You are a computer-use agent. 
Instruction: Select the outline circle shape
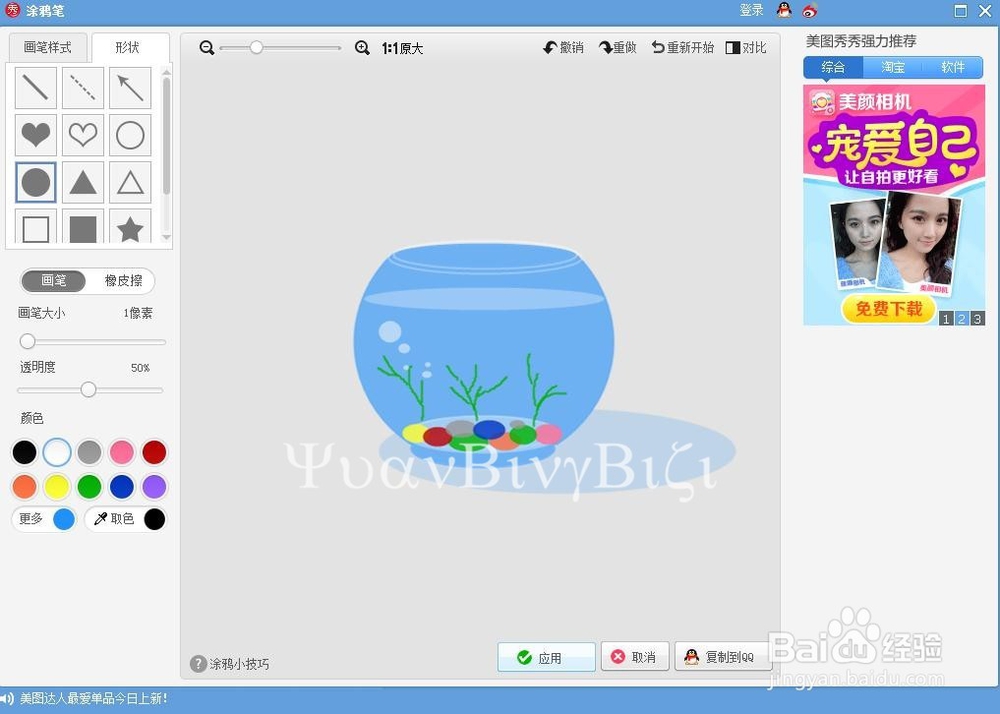(130, 135)
